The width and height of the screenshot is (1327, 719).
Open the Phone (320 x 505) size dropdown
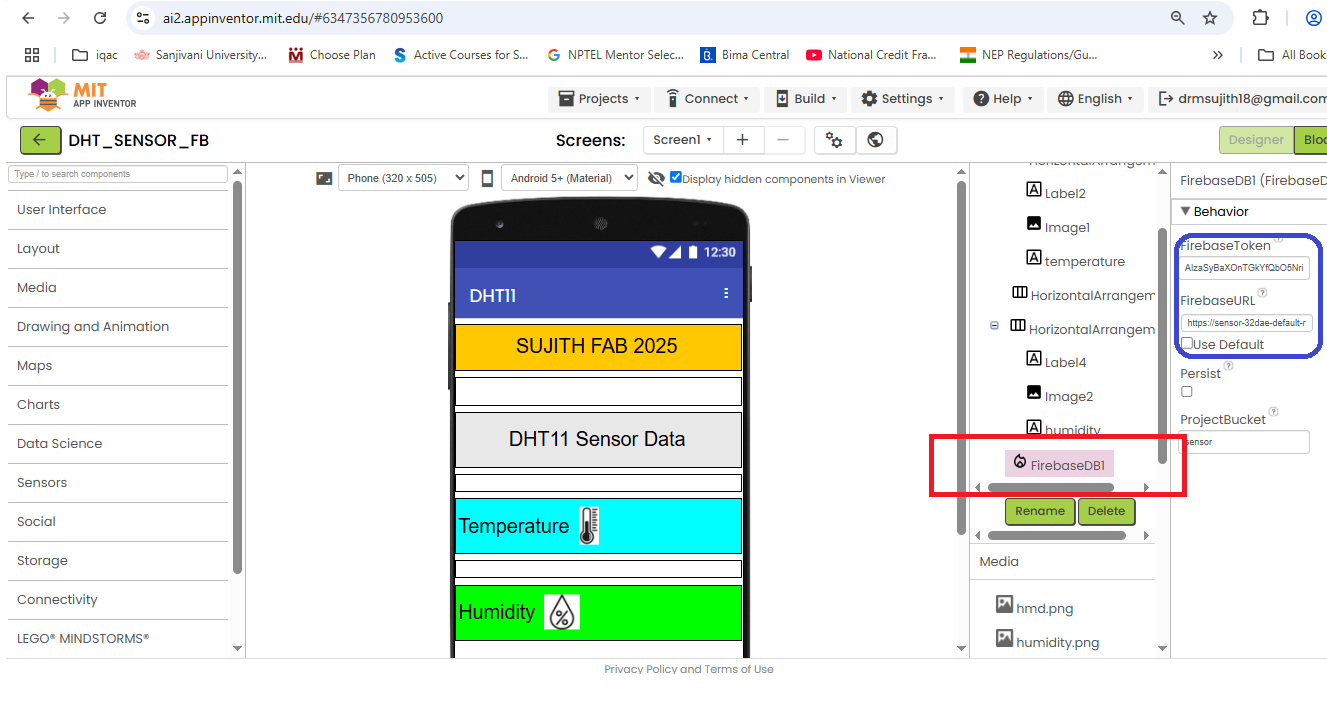(x=403, y=178)
